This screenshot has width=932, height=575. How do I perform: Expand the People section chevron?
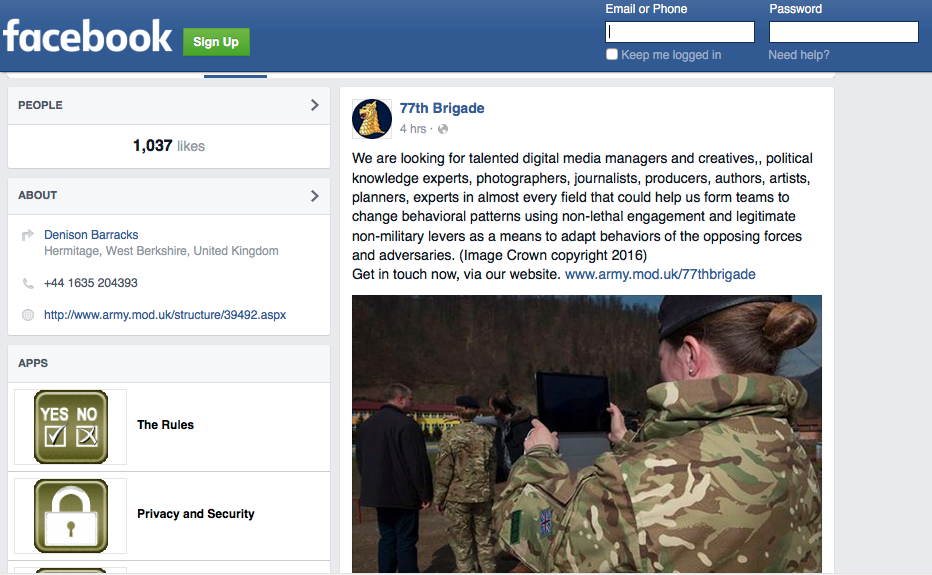(314, 105)
